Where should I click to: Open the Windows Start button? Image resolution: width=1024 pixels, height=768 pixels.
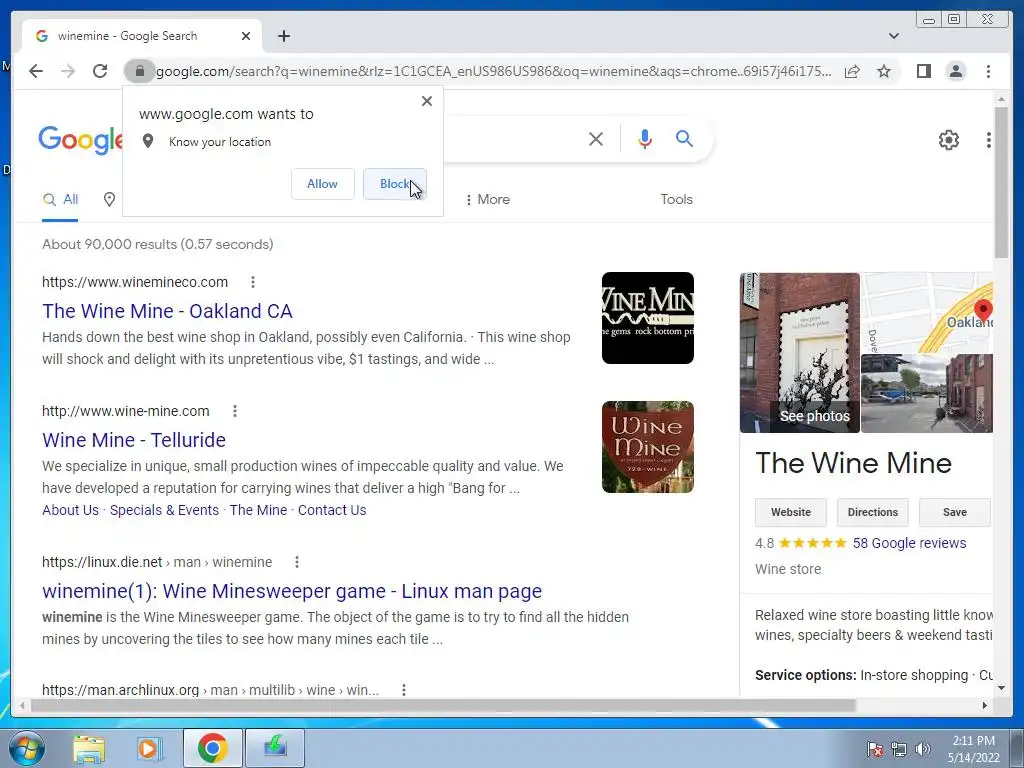[26, 748]
